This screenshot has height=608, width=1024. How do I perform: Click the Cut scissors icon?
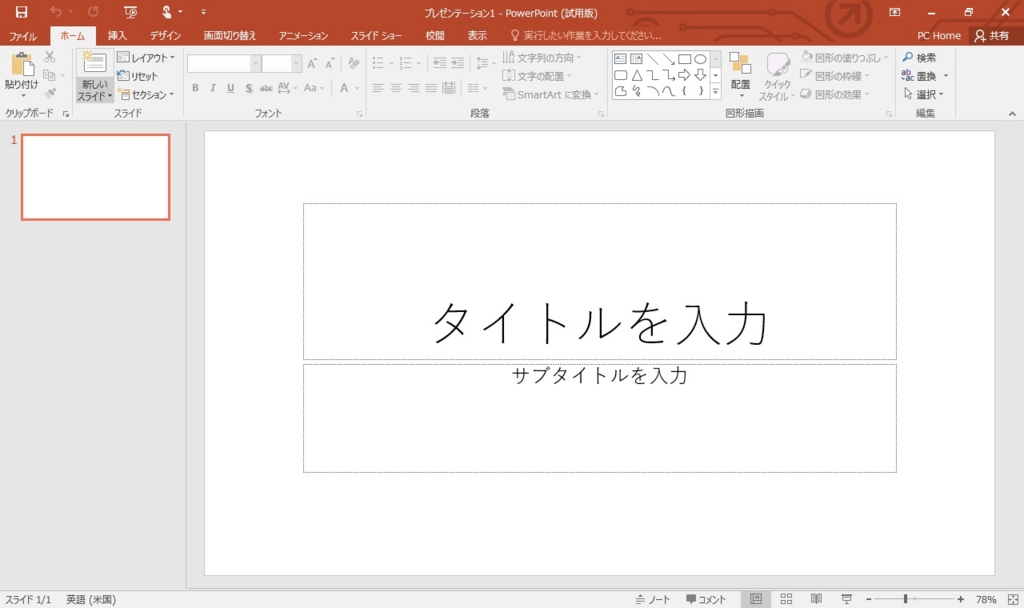pos(50,57)
